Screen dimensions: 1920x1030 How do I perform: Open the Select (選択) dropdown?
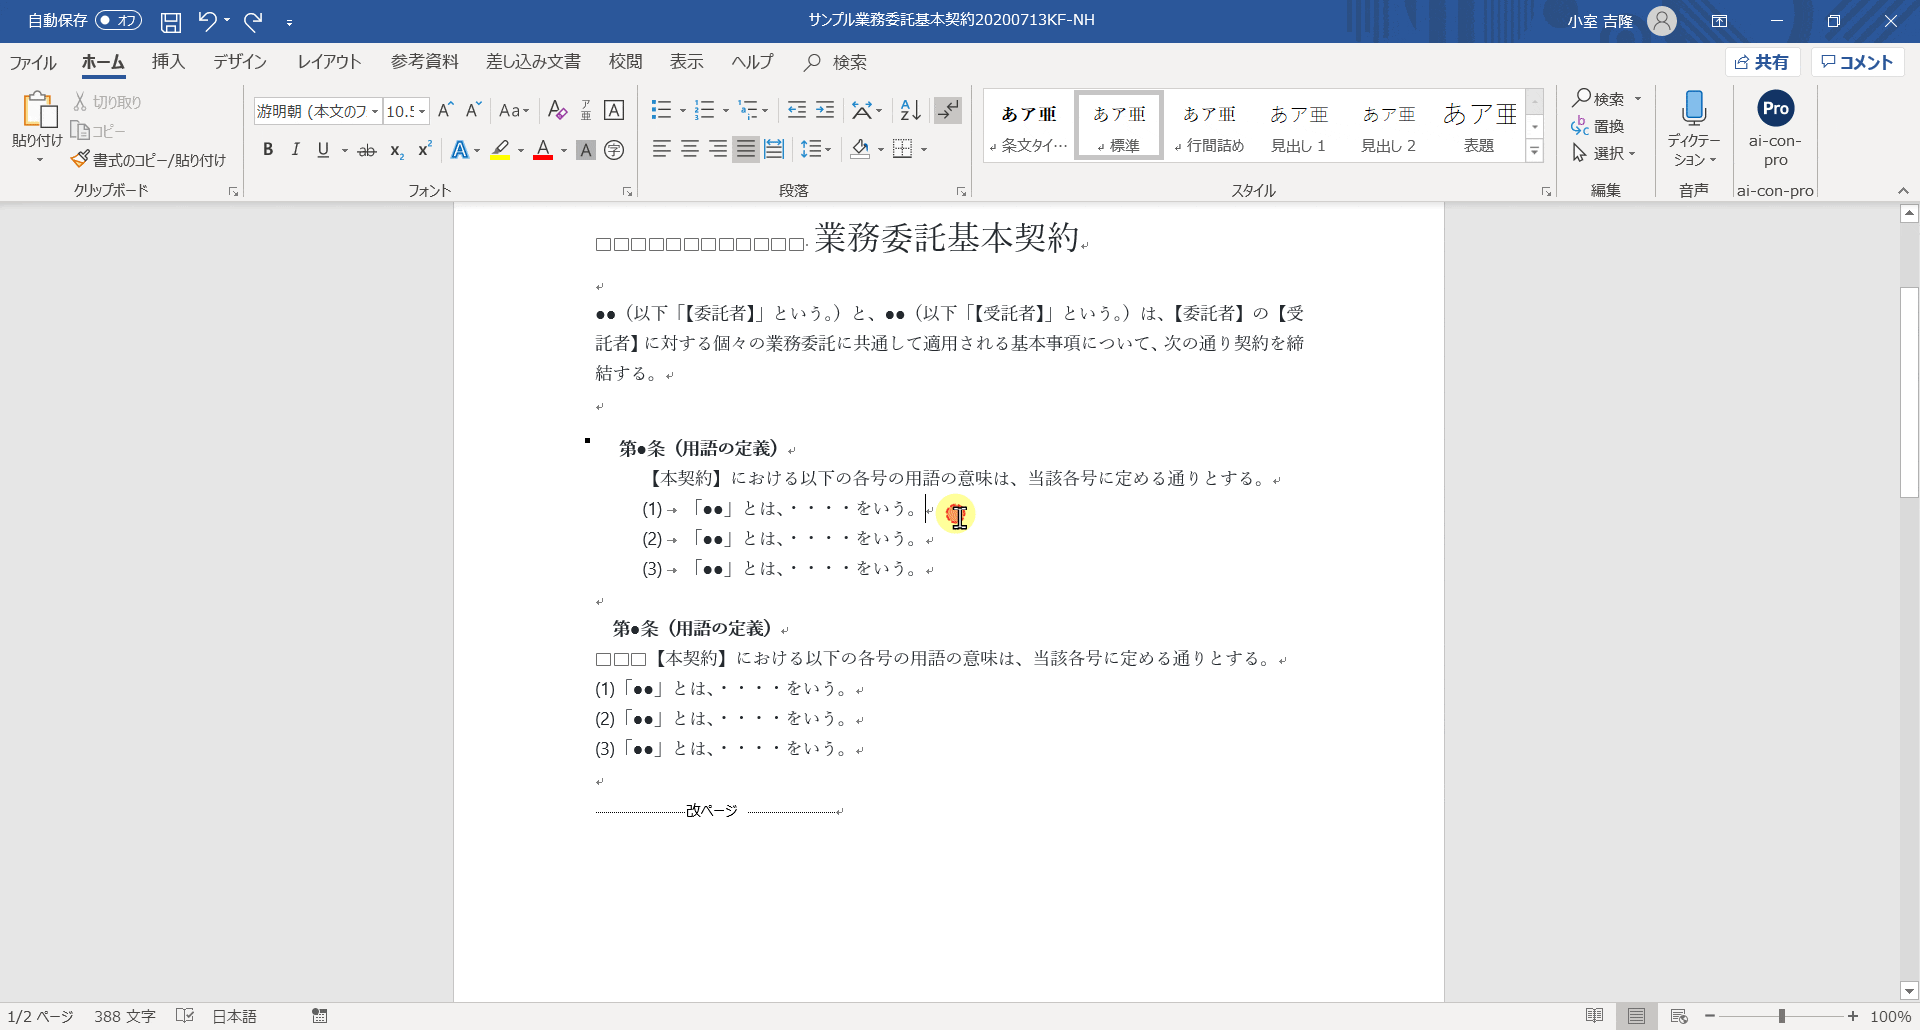point(1603,153)
